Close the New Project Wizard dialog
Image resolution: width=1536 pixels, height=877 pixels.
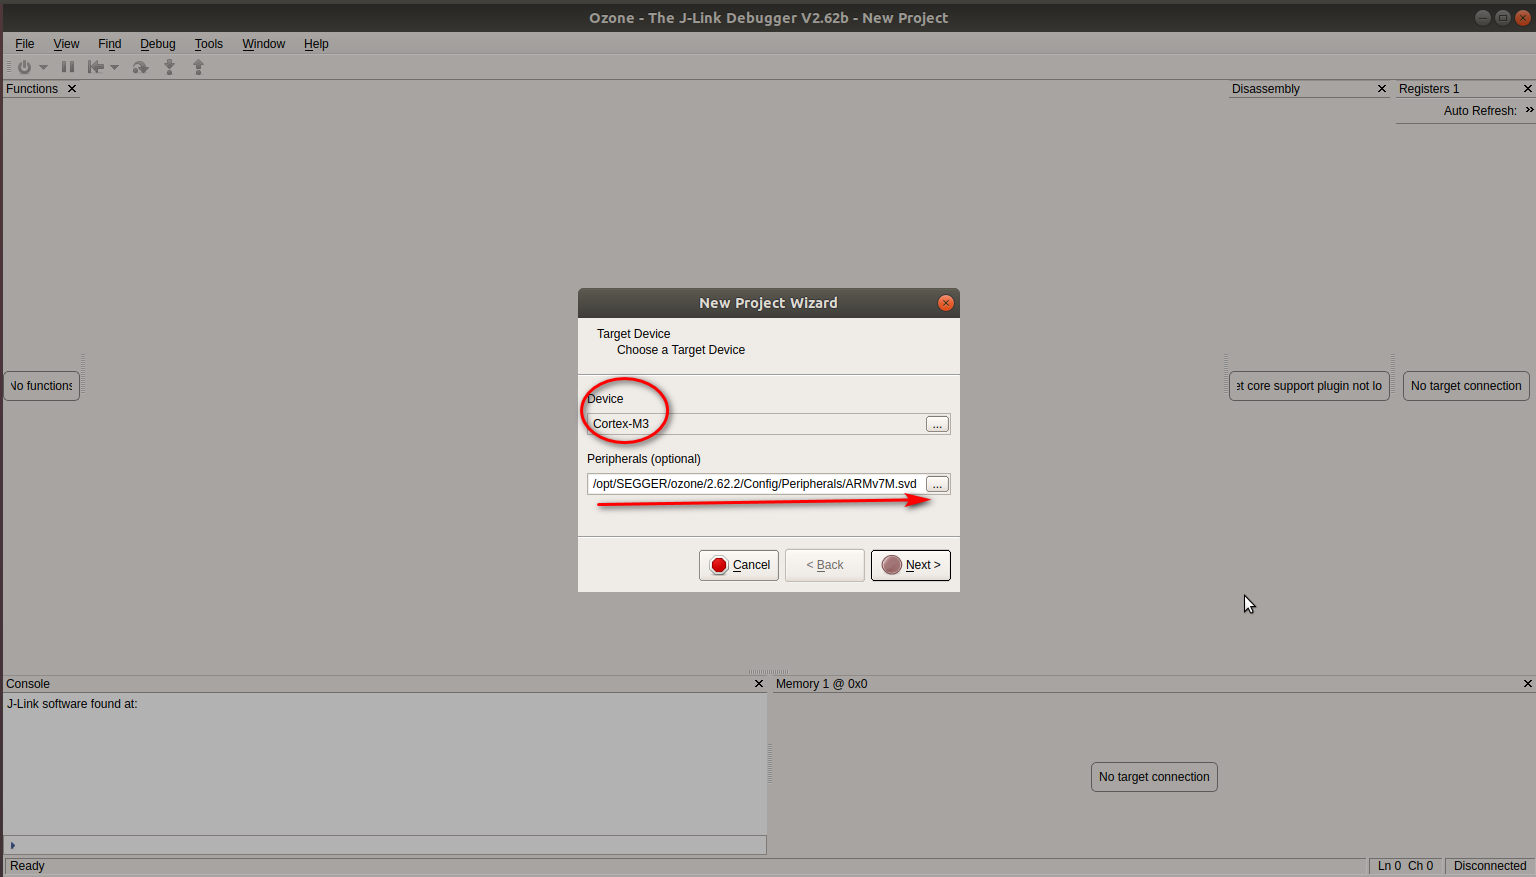point(945,303)
